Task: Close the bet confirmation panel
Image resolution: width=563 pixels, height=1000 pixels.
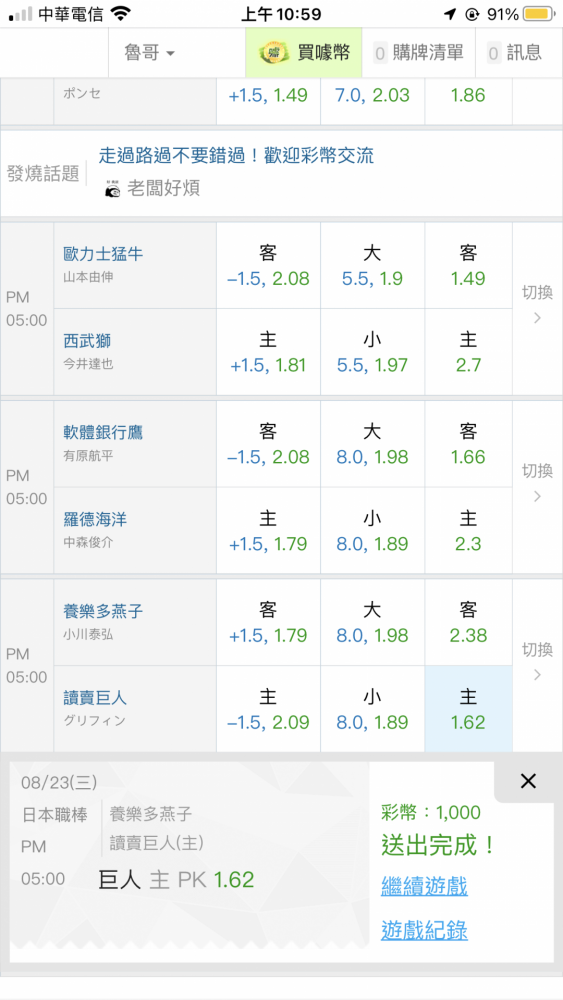Action: click(528, 781)
